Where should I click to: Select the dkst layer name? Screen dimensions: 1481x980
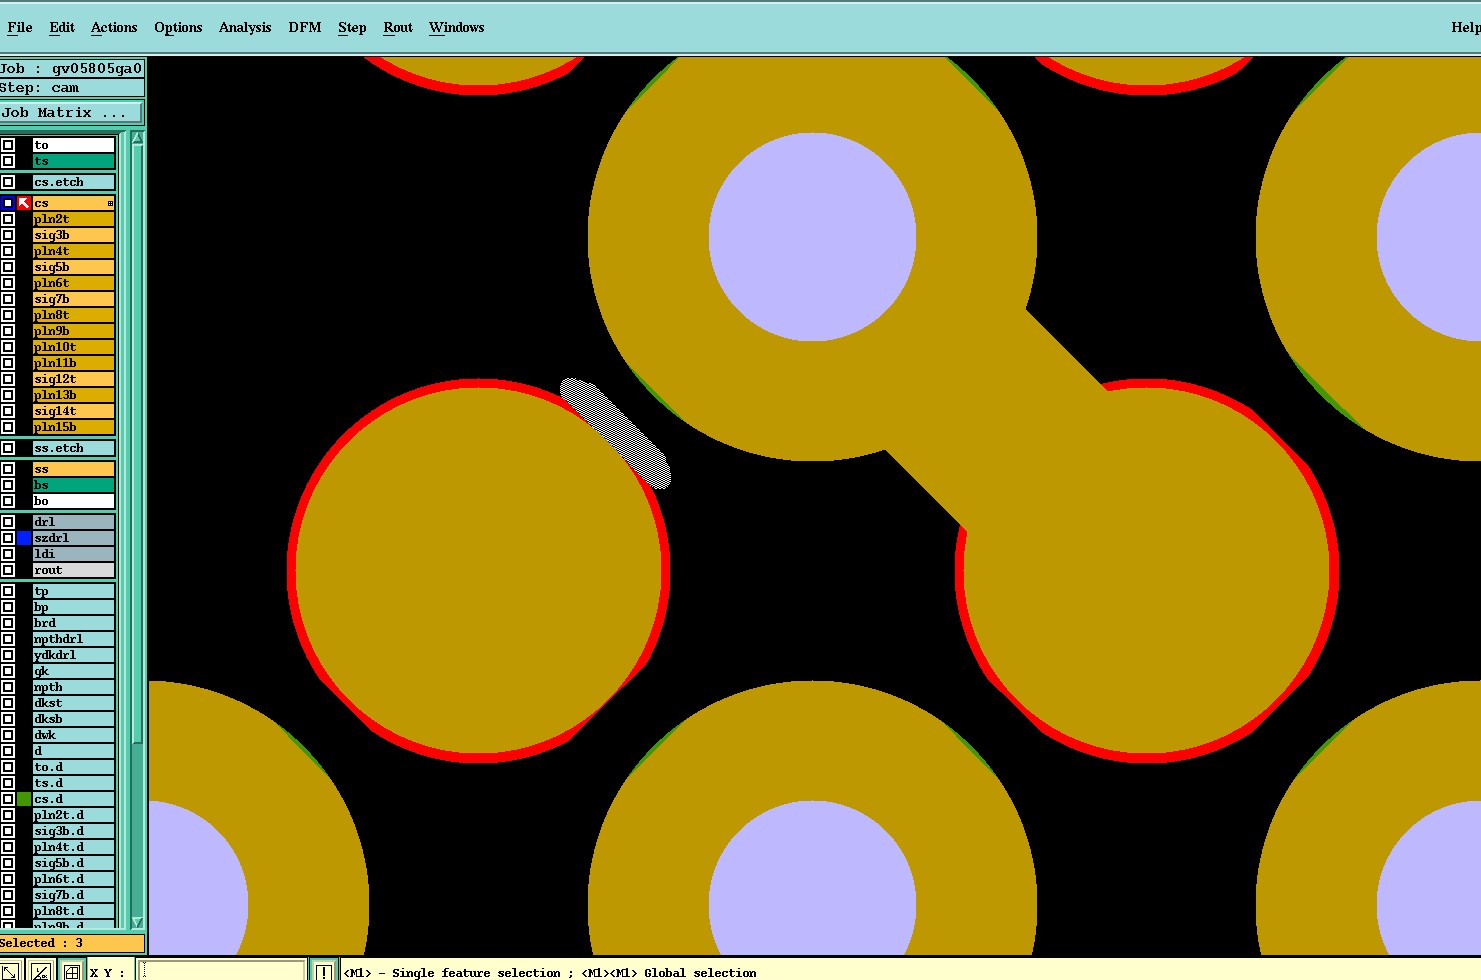pos(74,703)
